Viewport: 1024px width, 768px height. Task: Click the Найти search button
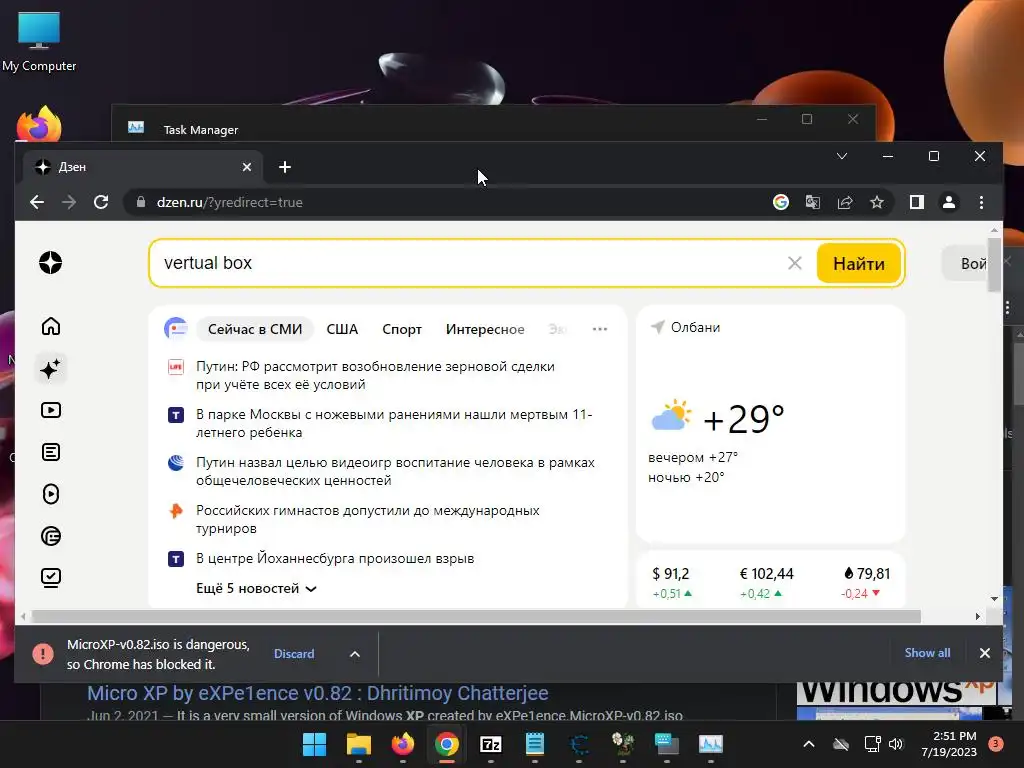coord(859,263)
